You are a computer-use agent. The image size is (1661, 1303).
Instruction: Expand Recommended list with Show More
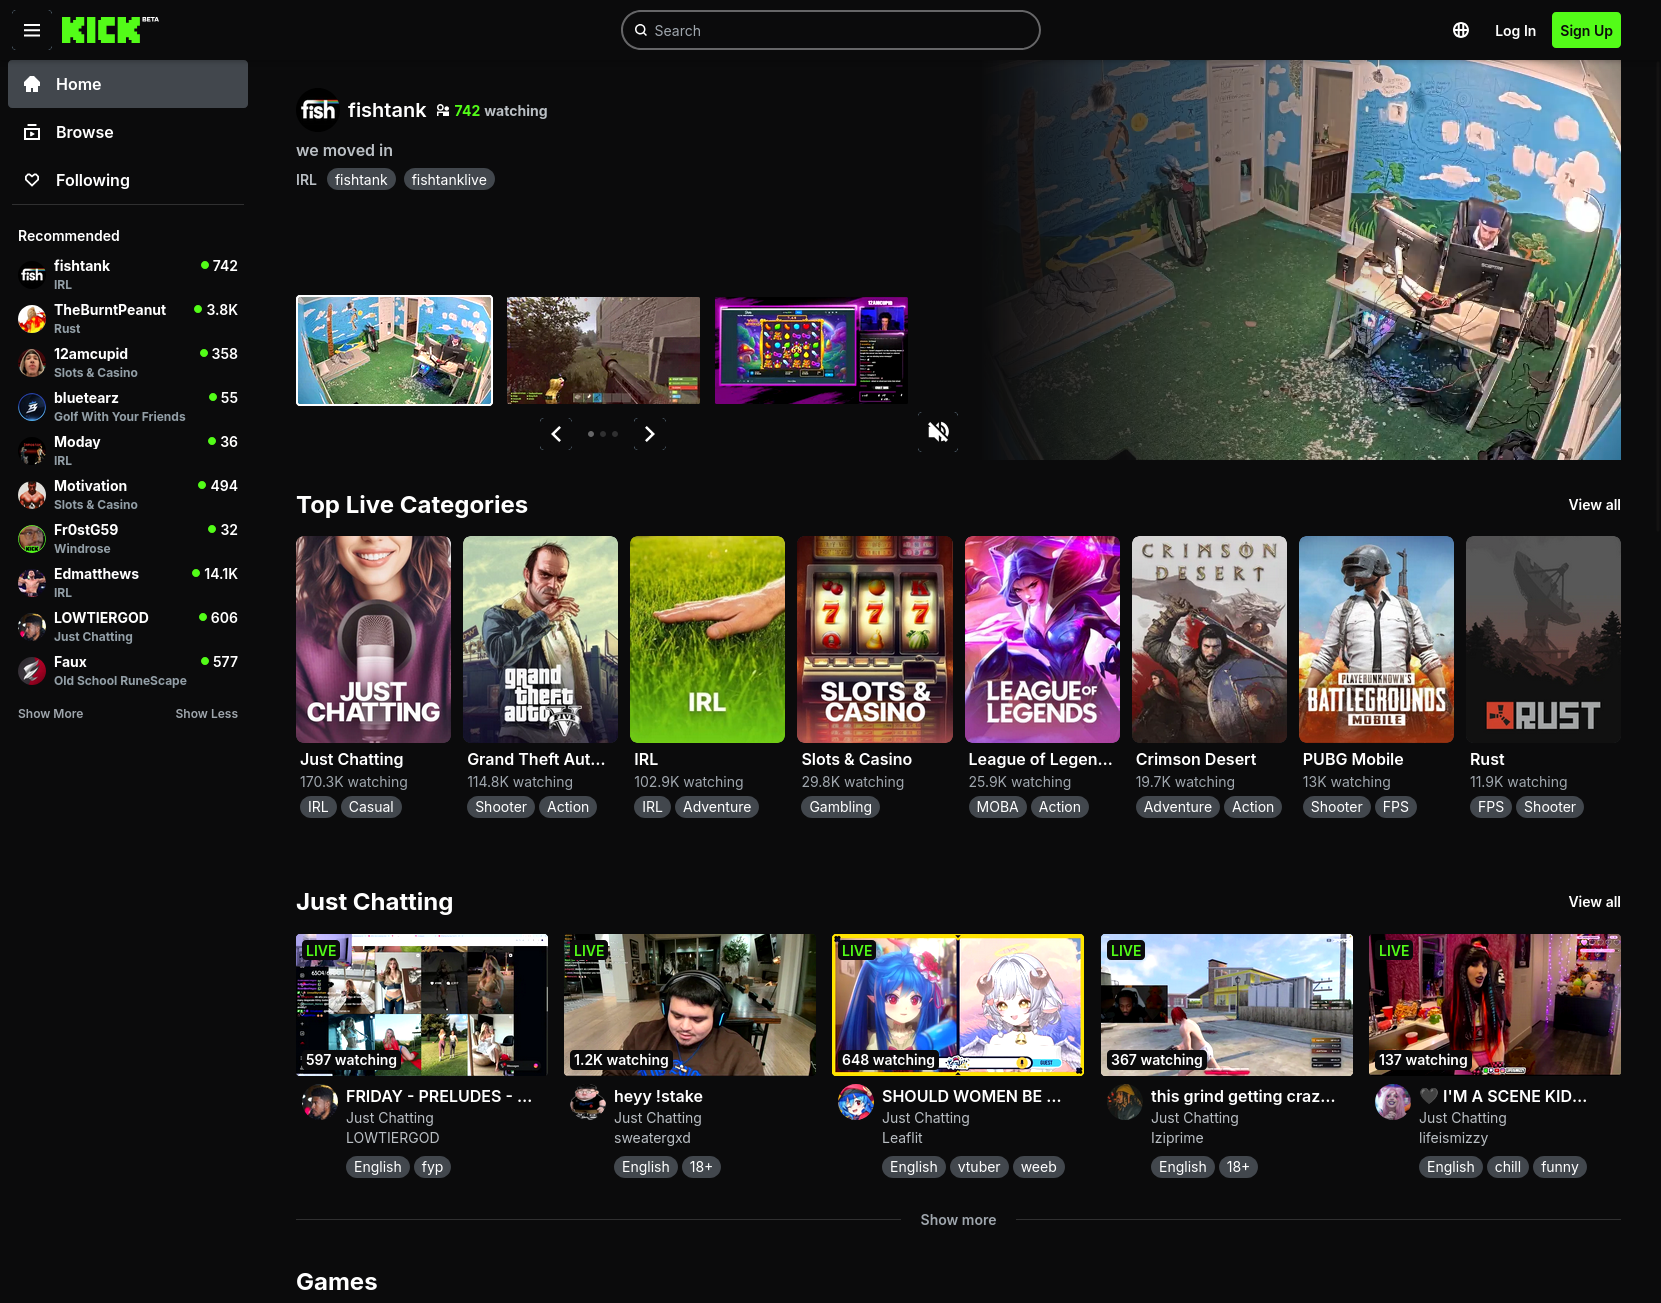coord(51,714)
